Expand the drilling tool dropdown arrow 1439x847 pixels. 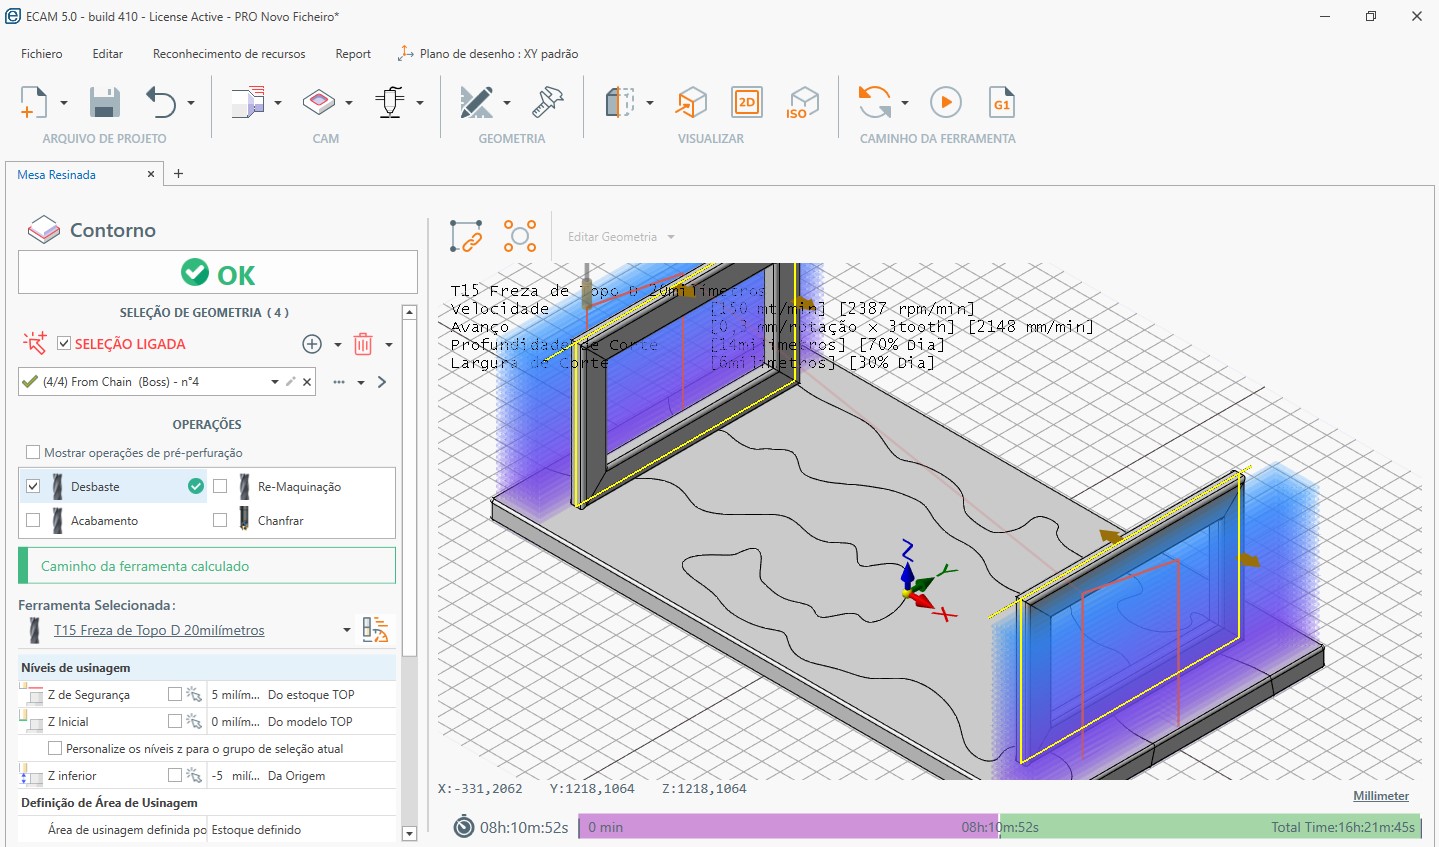[x=420, y=103]
